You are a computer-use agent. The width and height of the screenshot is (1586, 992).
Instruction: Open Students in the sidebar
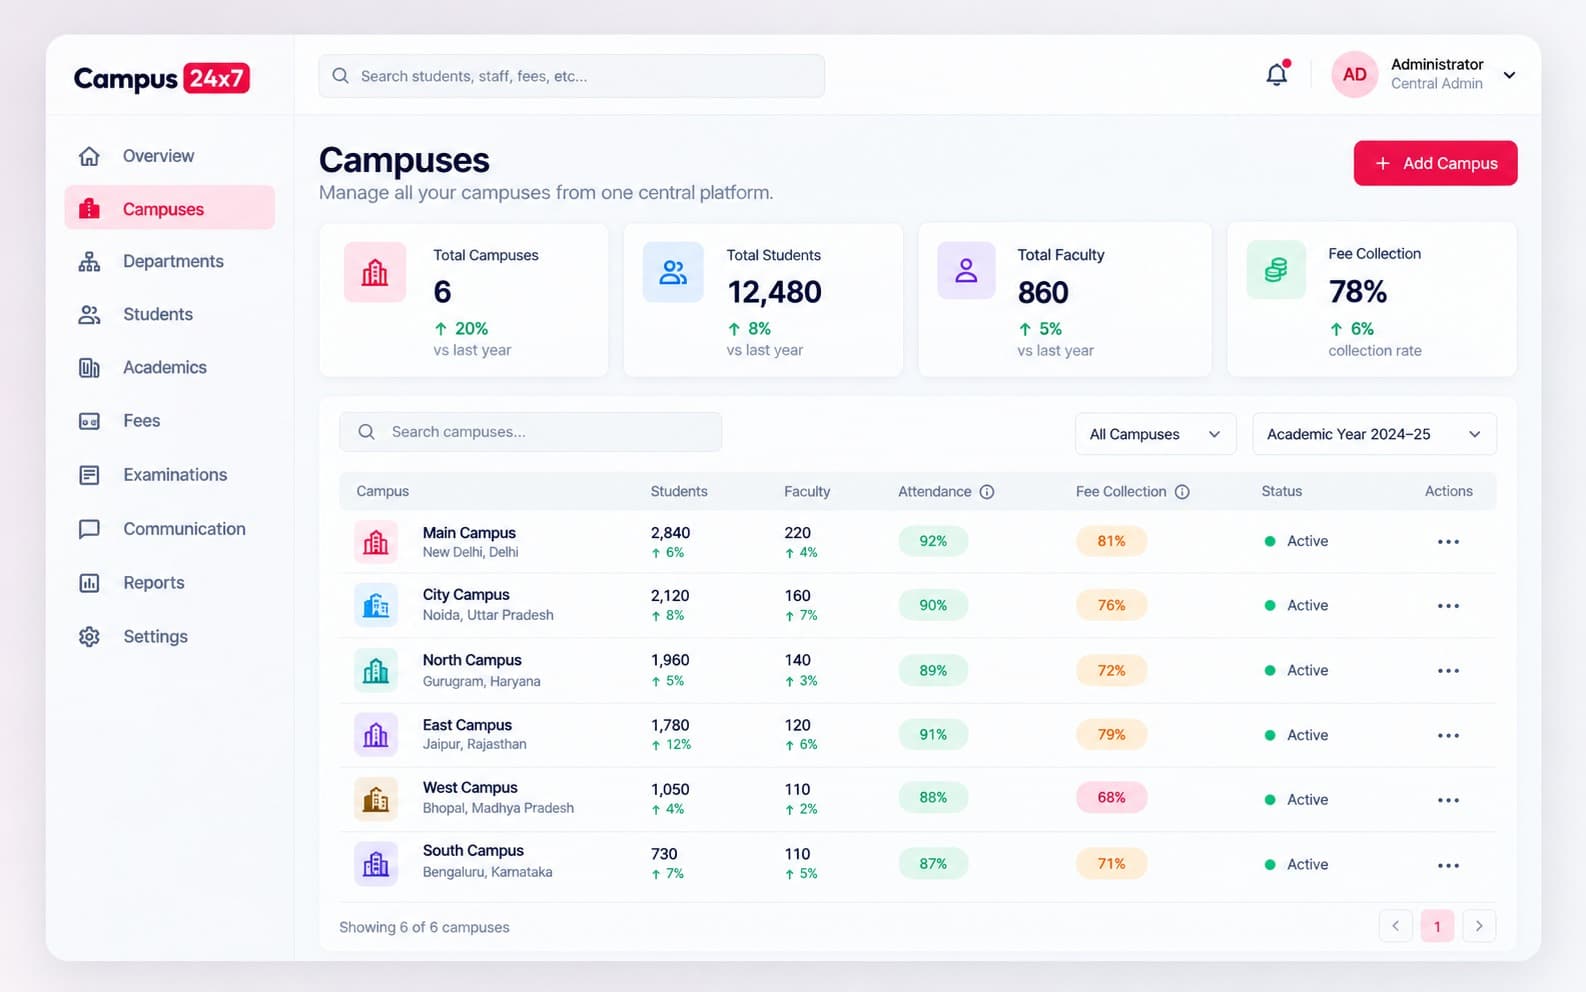(169, 315)
